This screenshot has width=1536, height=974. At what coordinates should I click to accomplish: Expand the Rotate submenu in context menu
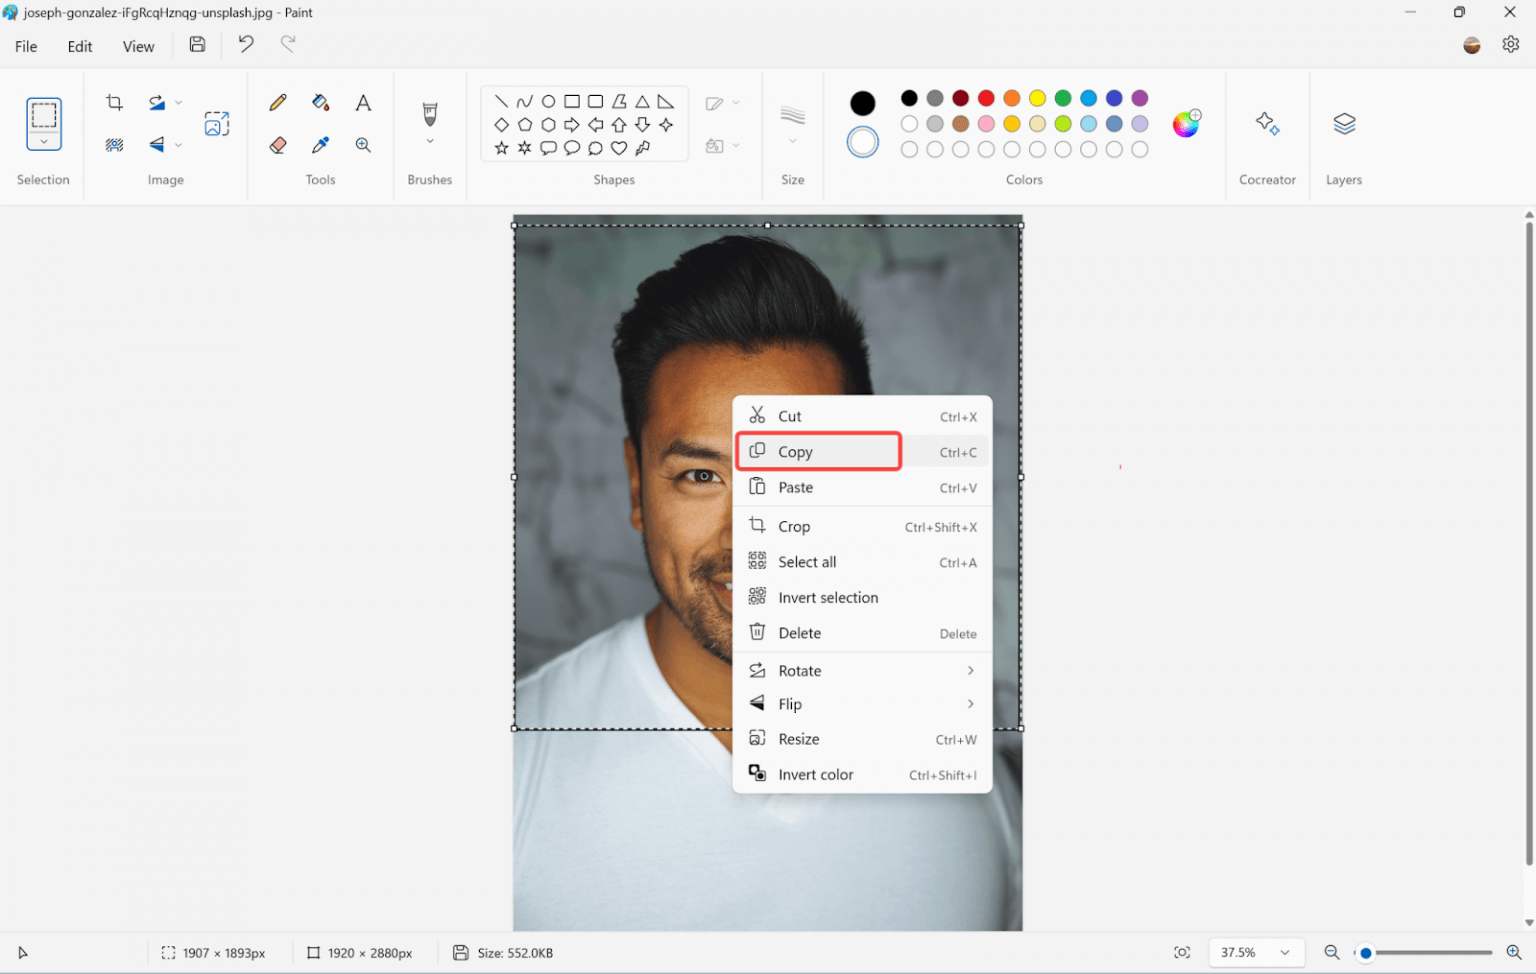click(969, 670)
